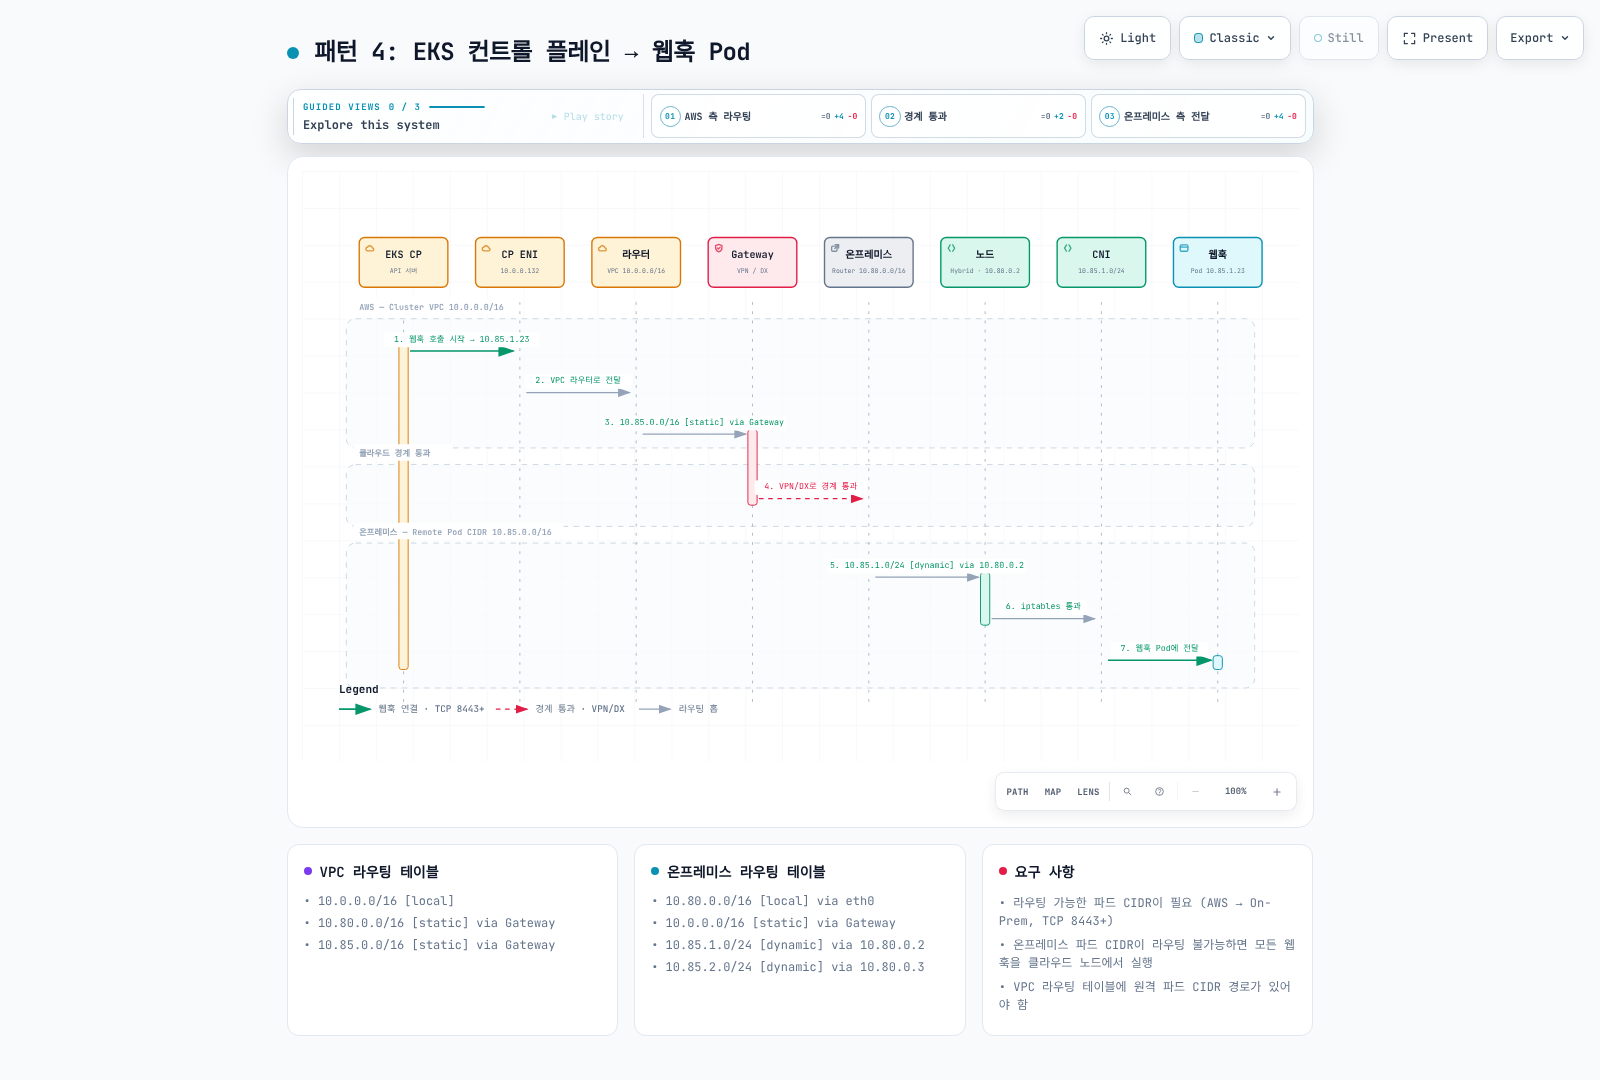Select the 라우터 VPC node
This screenshot has width=1600, height=1080.
[x=636, y=262]
